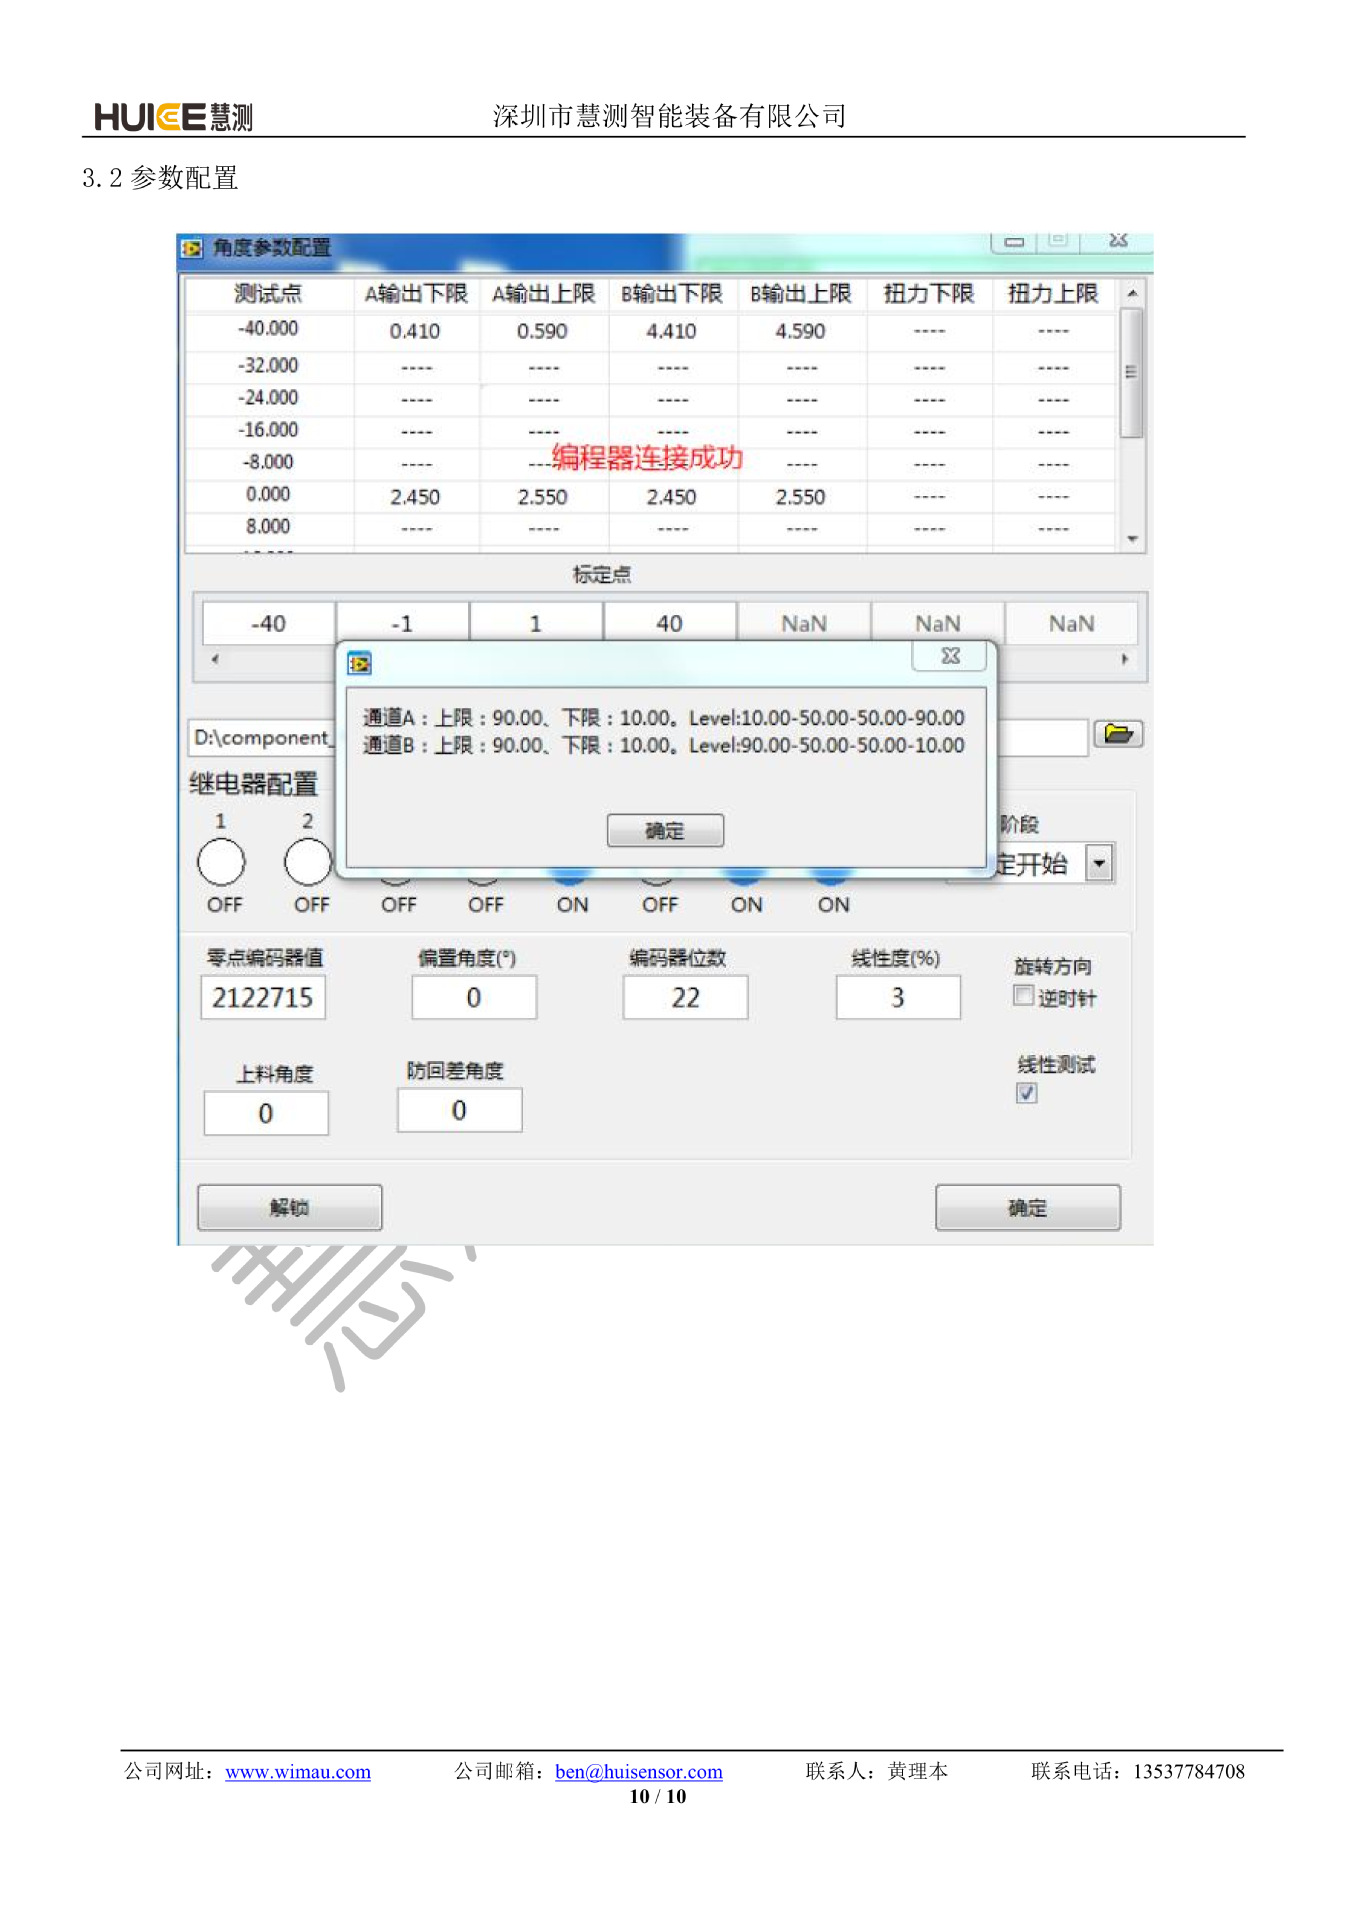
Task: Open the 阶段 dropdown arrow
Action: click(1099, 863)
